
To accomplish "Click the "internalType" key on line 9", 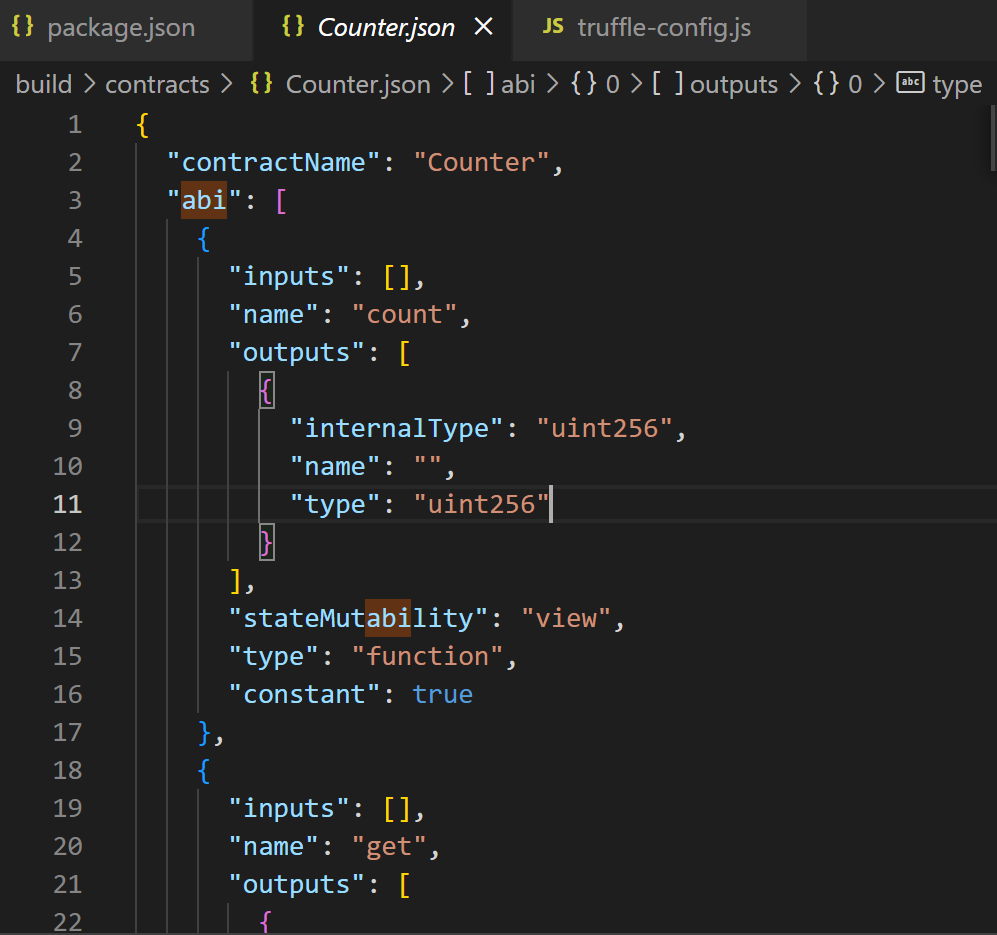I will [397, 429].
